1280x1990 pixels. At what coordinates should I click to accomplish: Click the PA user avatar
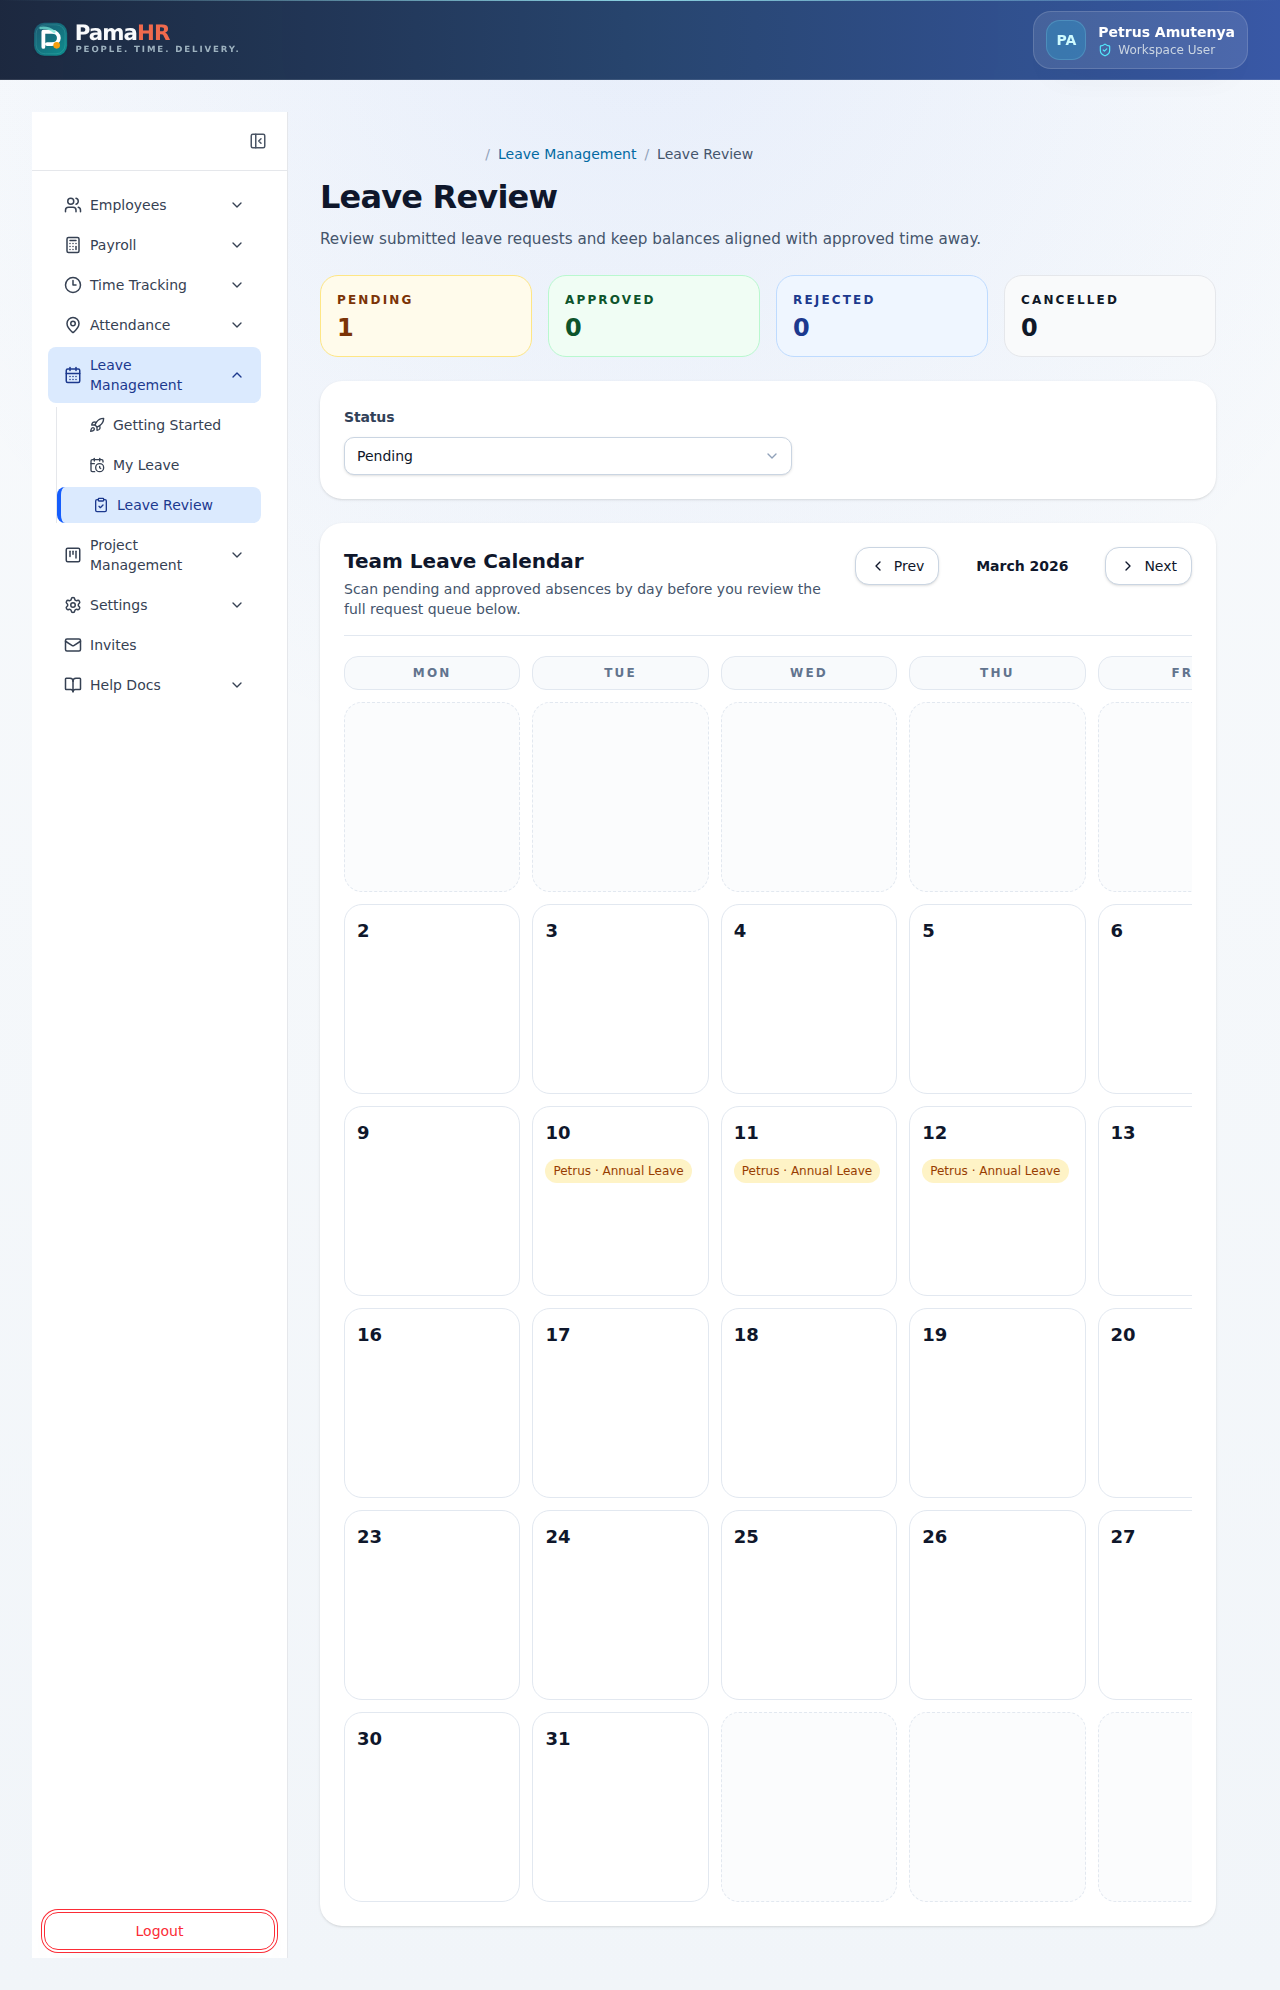(1066, 40)
